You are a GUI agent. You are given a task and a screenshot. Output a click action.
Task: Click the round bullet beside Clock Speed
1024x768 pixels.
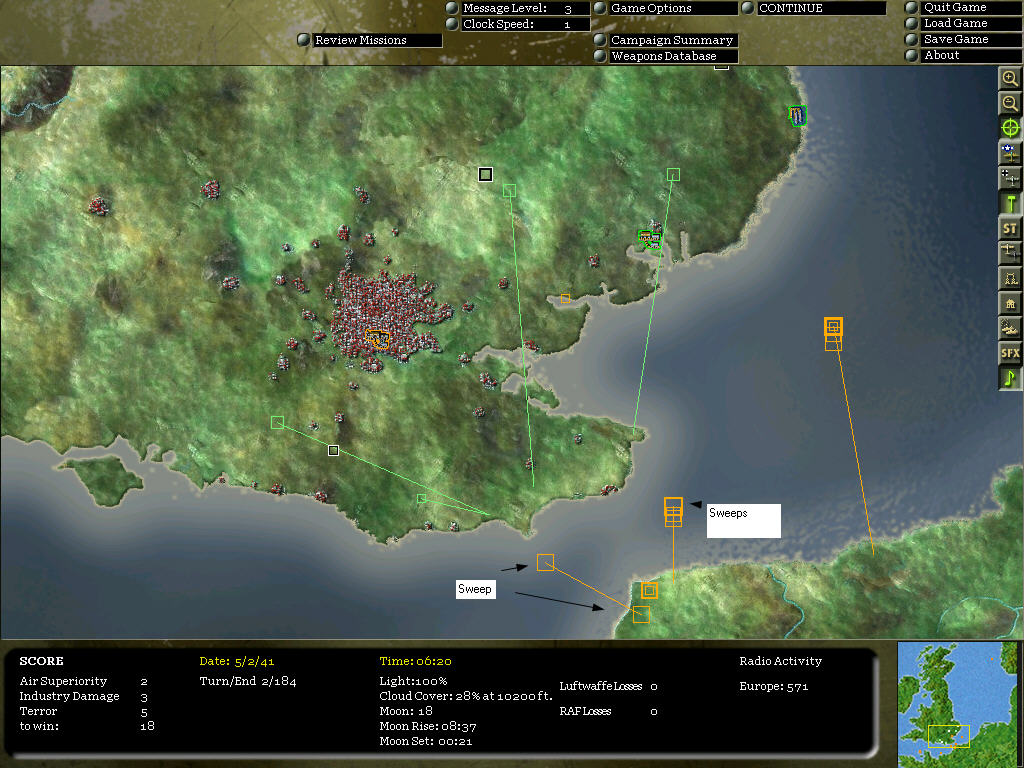452,24
